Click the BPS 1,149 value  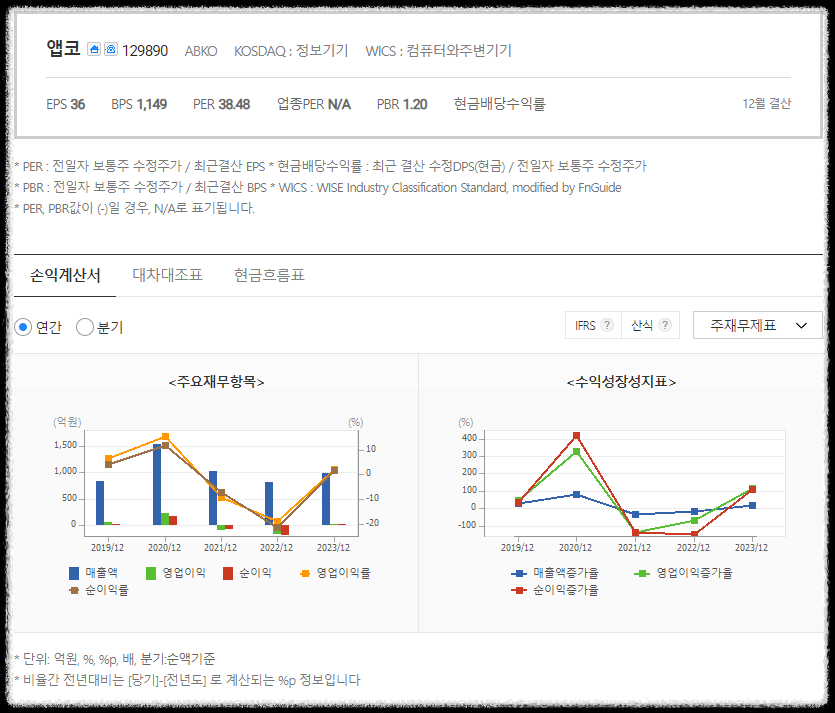139,104
